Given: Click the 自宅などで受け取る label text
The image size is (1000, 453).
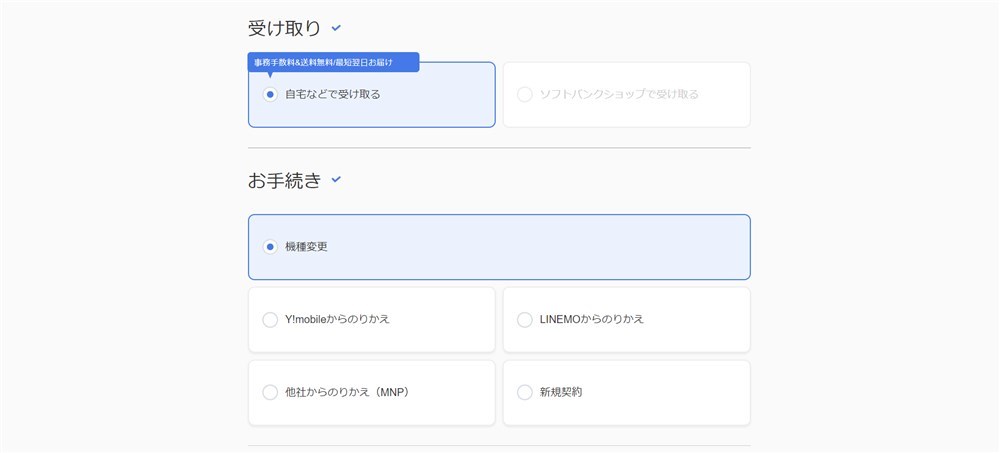Looking at the screenshot, I should [333, 94].
